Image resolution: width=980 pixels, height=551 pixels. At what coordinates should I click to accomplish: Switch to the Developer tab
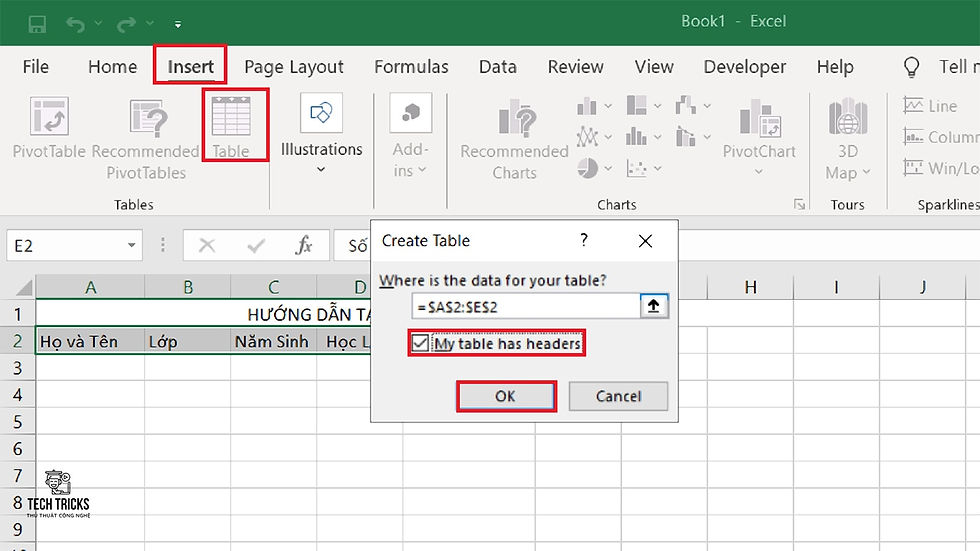(x=745, y=67)
